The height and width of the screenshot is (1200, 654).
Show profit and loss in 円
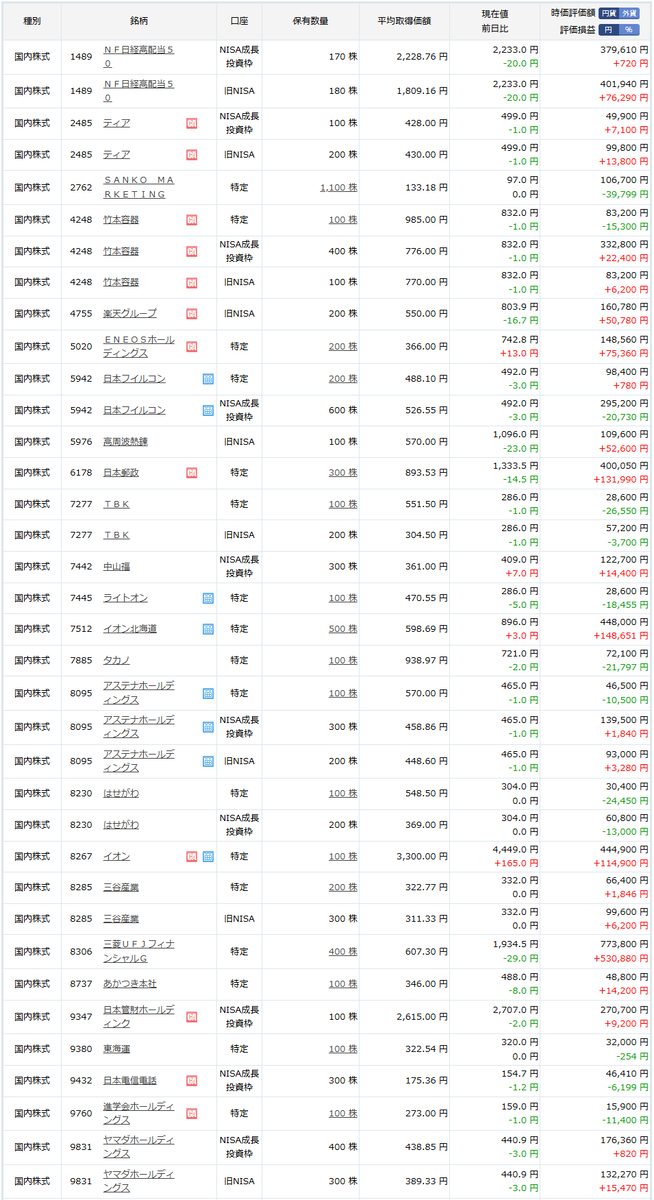pos(609,29)
